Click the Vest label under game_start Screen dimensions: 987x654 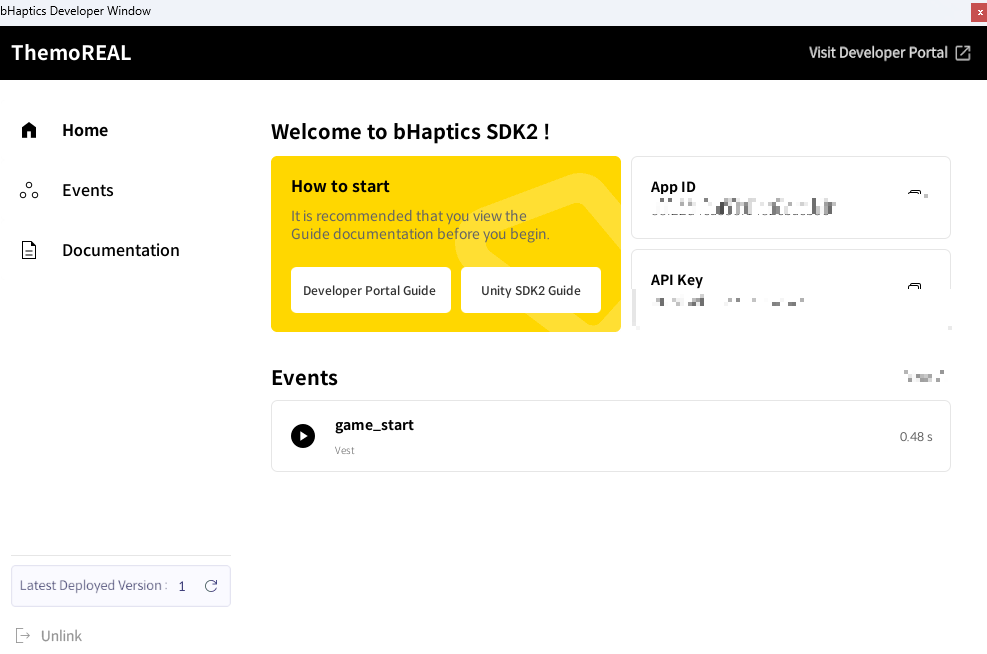344,451
